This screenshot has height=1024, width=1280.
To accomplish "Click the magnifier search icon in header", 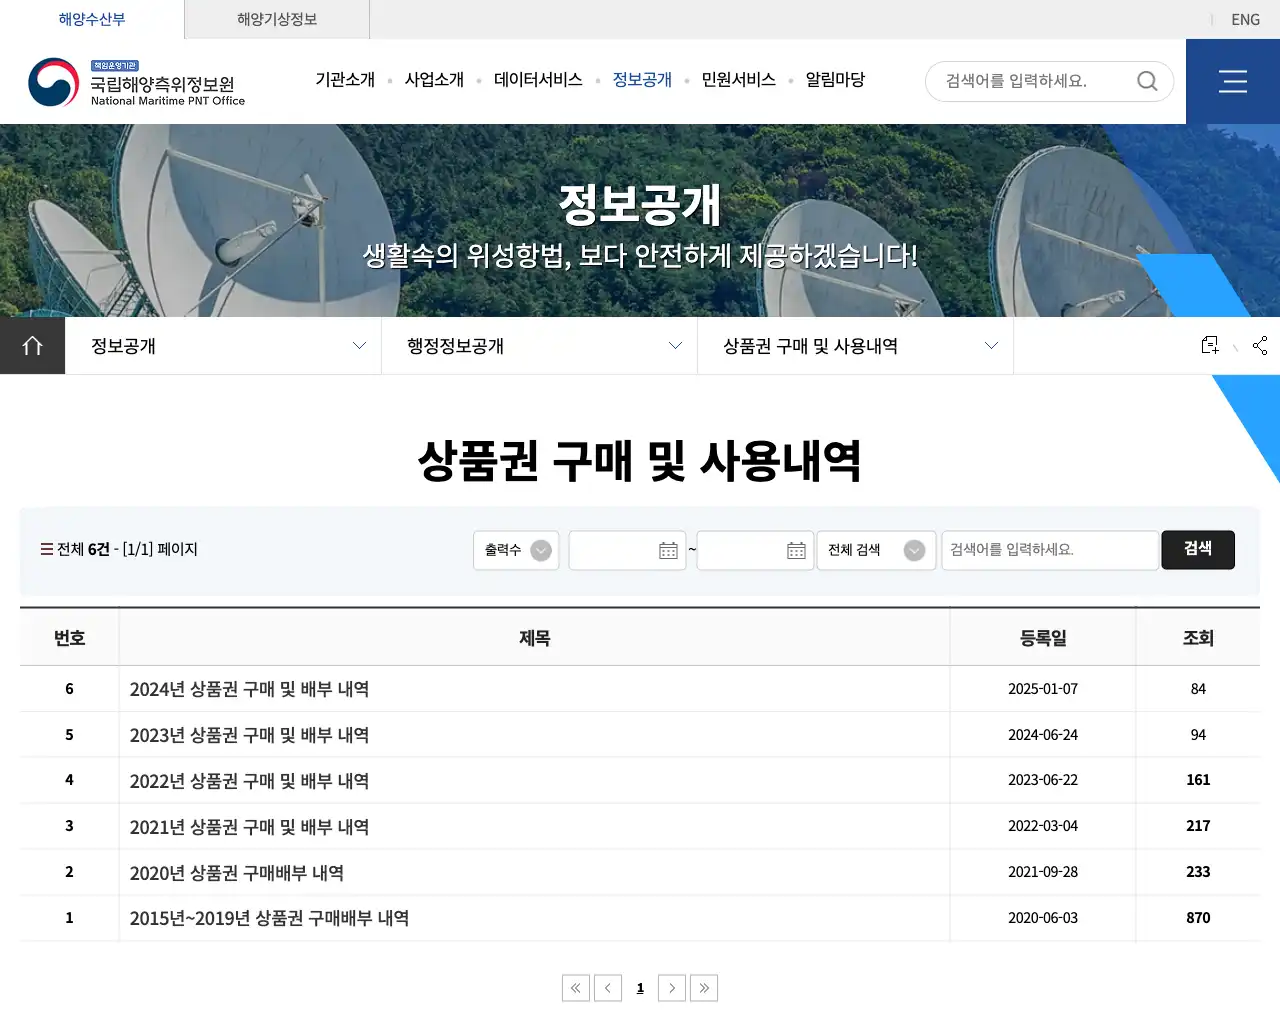I will click(x=1147, y=81).
